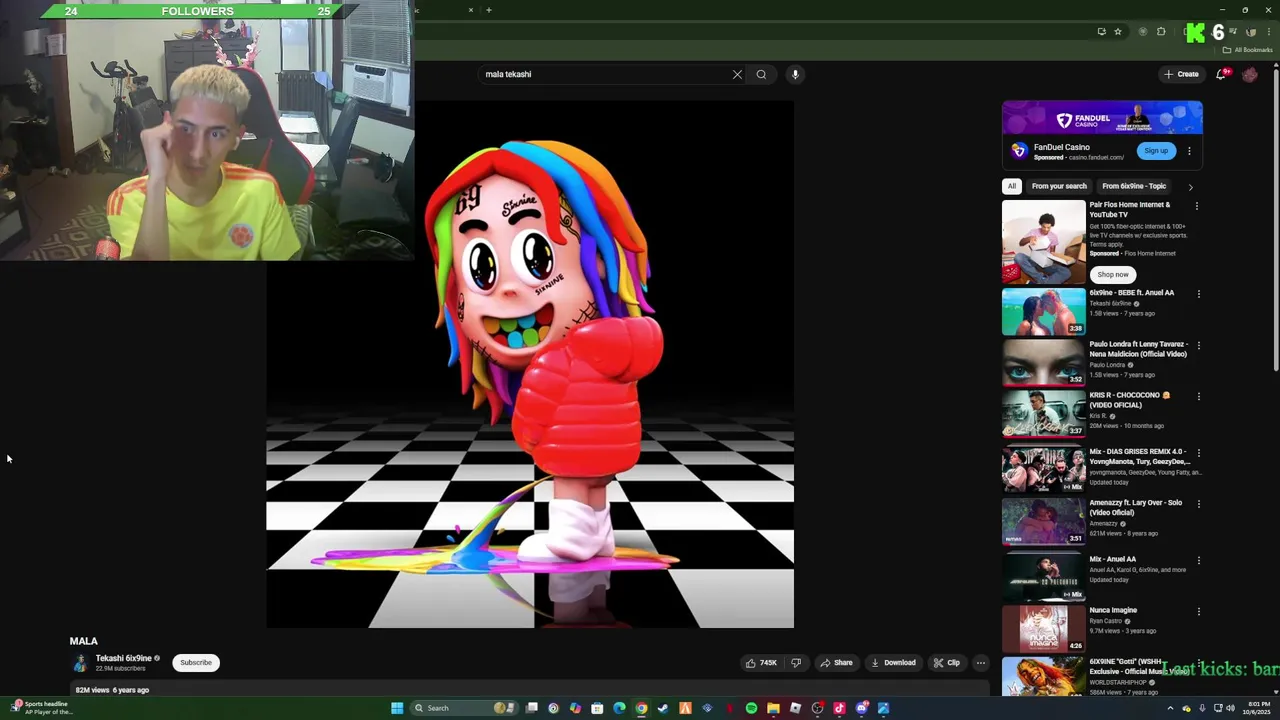Select the All filter chip
This screenshot has width=1280, height=720.
(1012, 186)
